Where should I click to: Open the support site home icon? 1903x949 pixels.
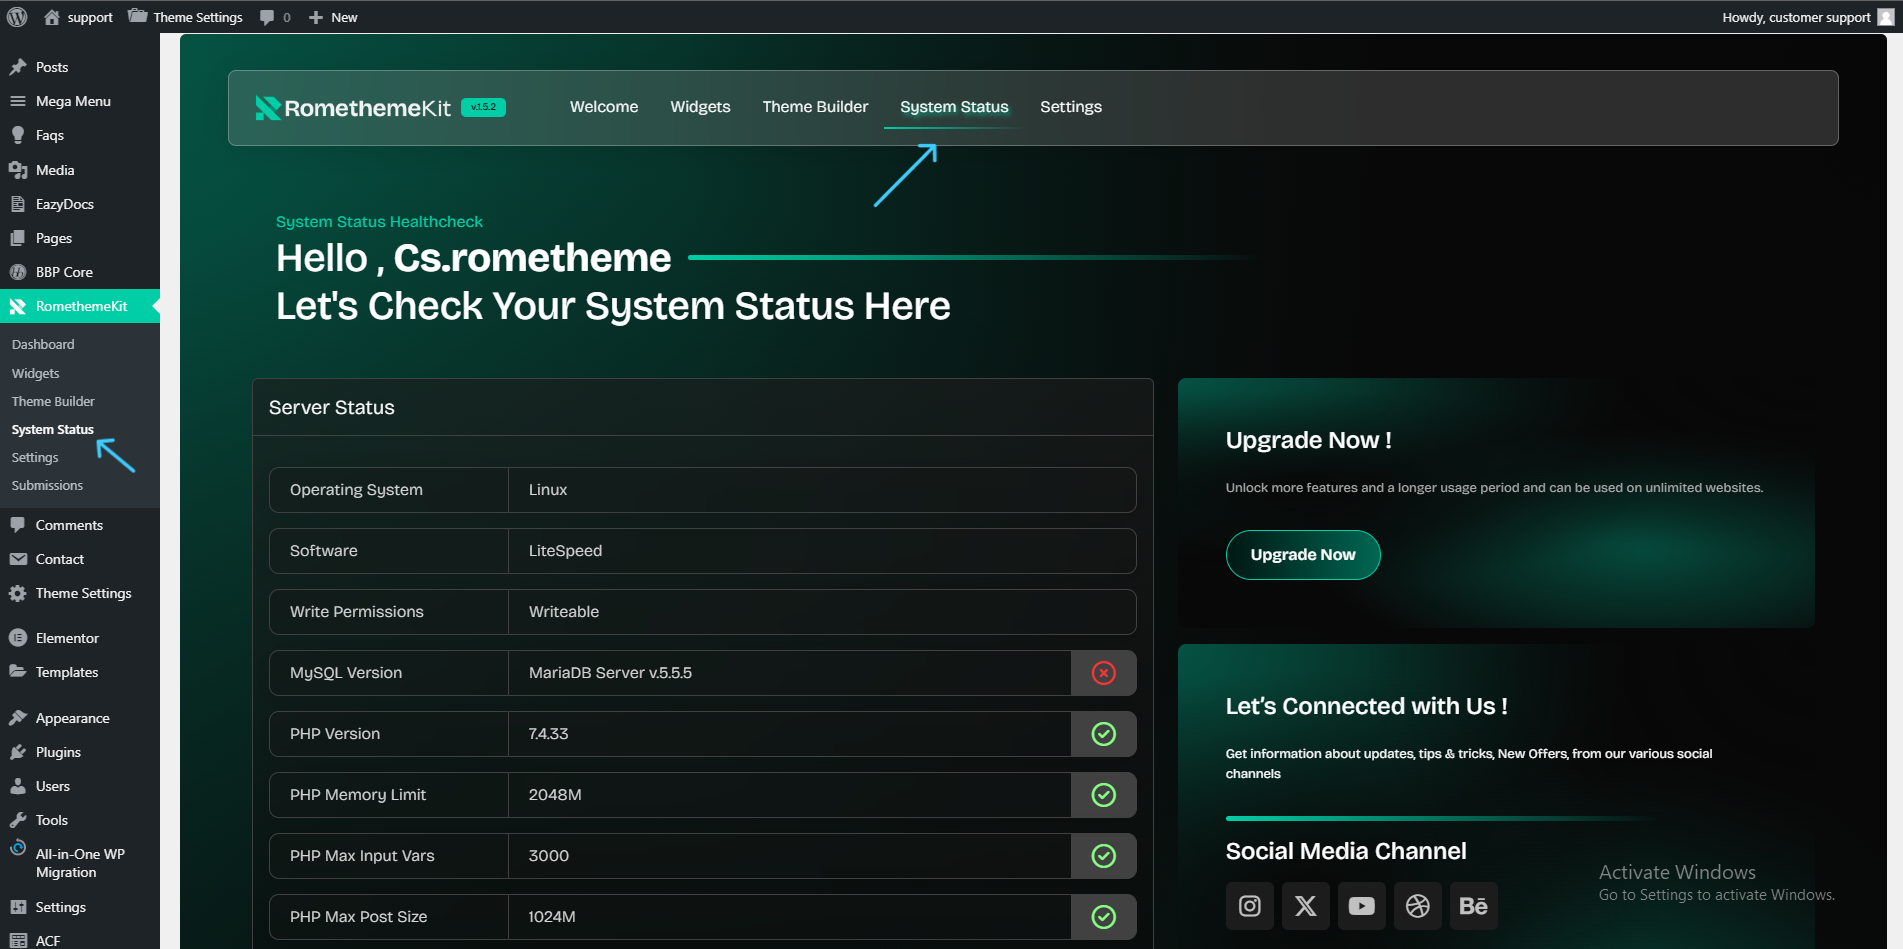(x=52, y=17)
